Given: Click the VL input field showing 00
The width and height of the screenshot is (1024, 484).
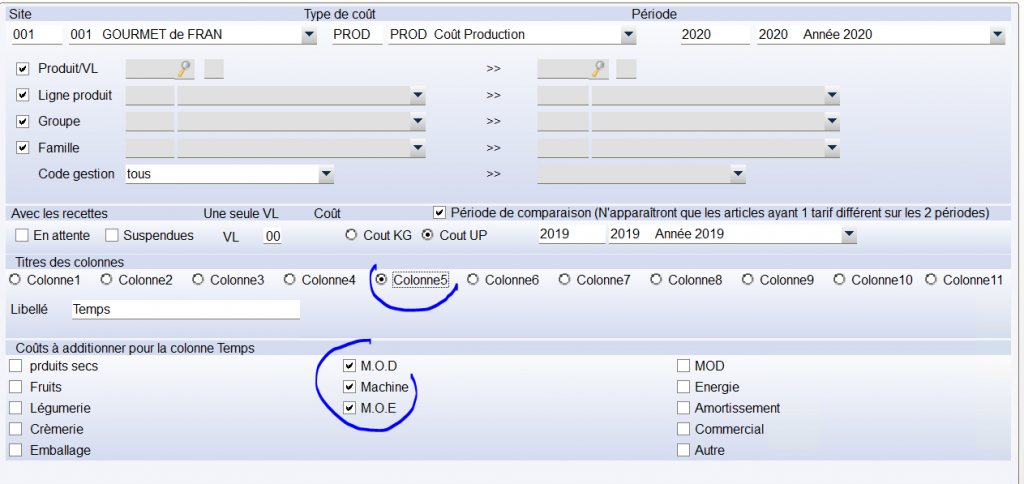Looking at the screenshot, I should [x=272, y=236].
